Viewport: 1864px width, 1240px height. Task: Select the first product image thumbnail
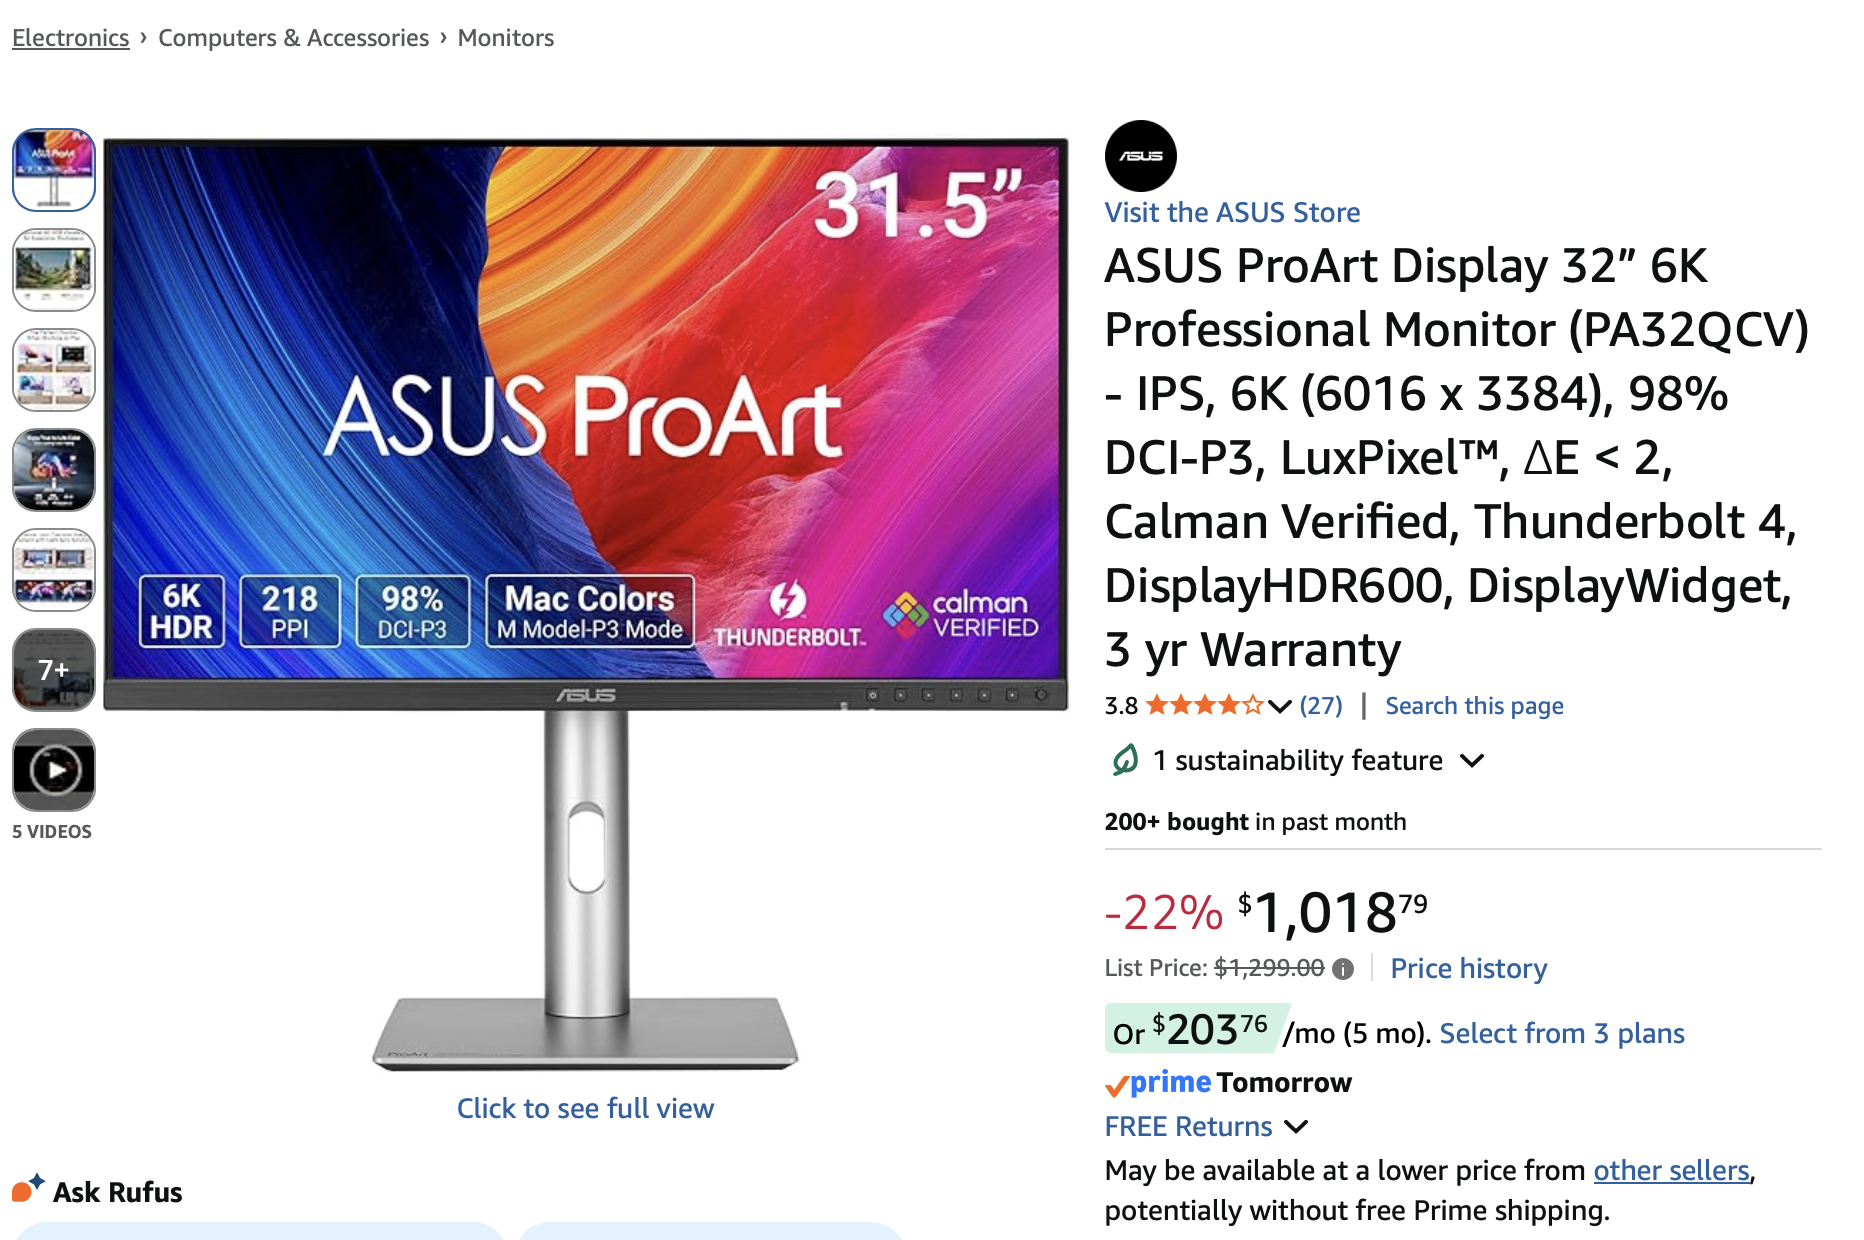54,170
